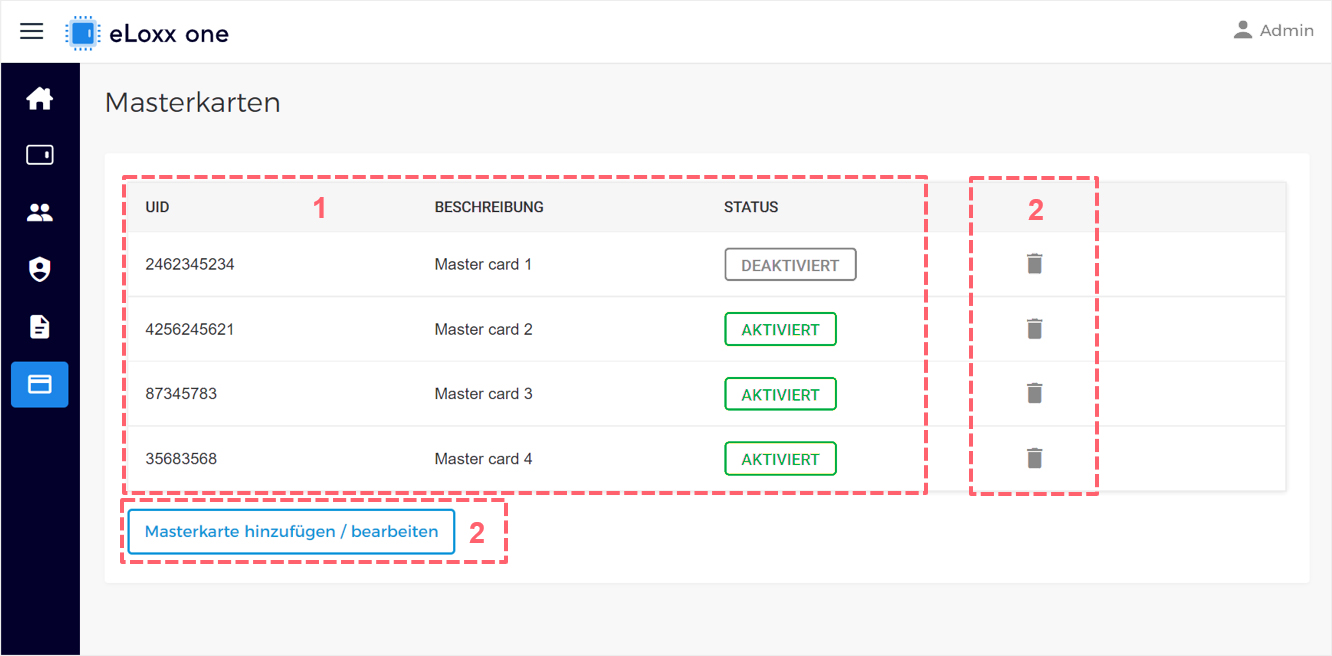Viewport: 1332px width, 656px height.
Task: Toggle the AKTIVIERT status of Master card 3
Action: tap(780, 394)
